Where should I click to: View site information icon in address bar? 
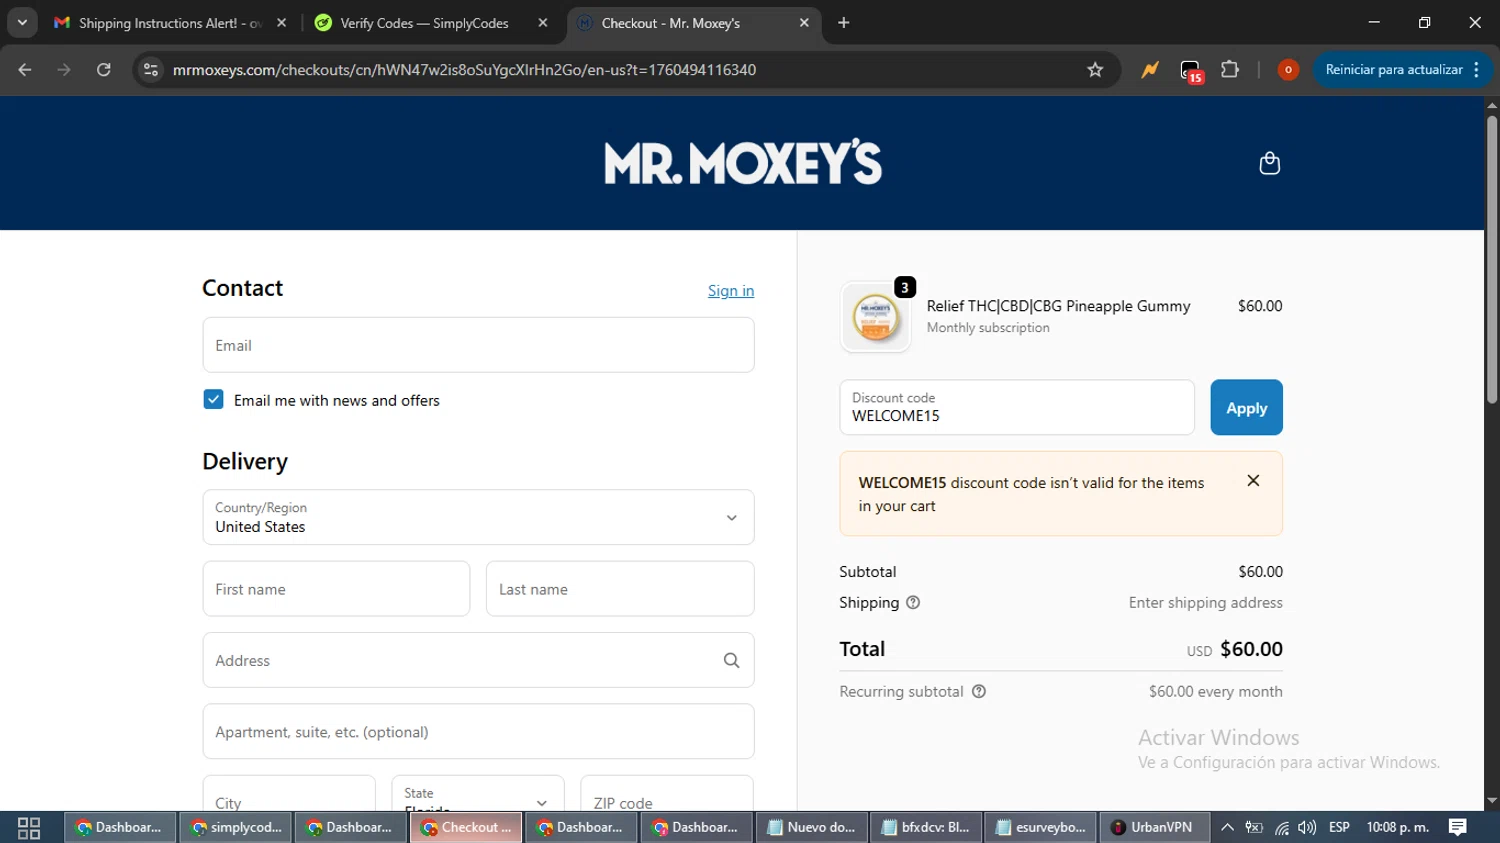coord(151,69)
